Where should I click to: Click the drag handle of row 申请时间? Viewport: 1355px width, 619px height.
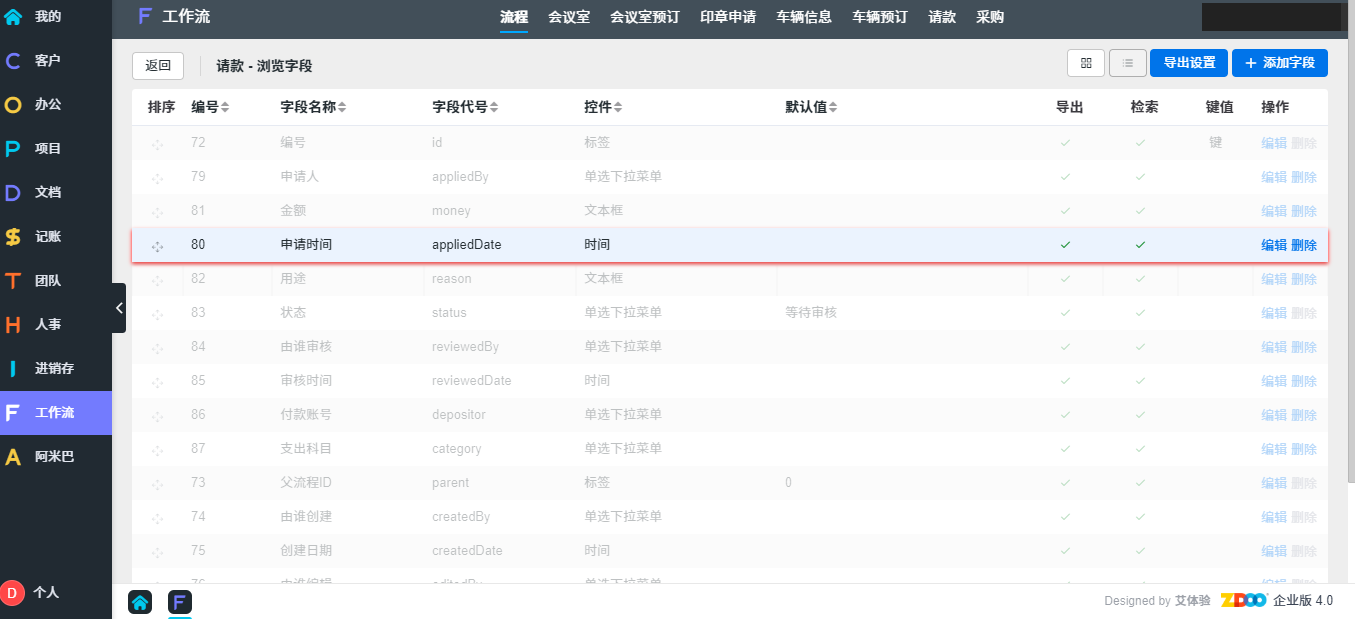pyautogui.click(x=157, y=246)
